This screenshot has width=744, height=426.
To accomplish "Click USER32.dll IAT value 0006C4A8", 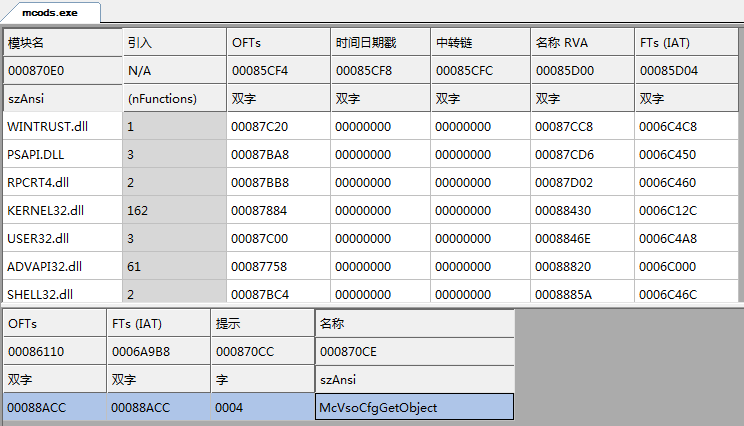I will (x=687, y=239).
